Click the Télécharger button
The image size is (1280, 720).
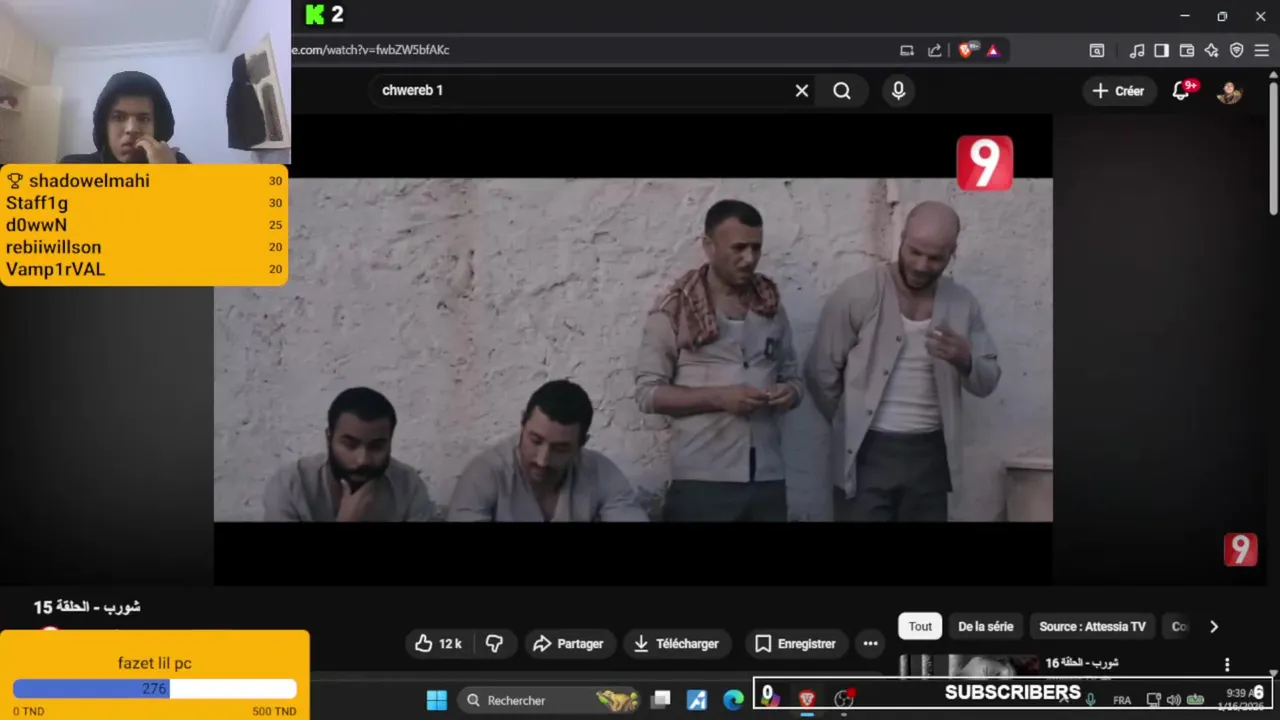coord(676,644)
